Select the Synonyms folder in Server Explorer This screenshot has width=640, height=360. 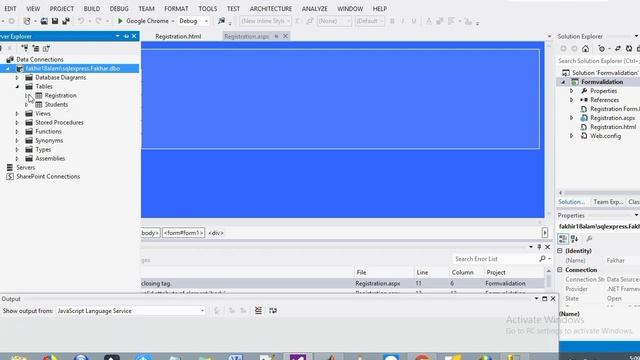pyautogui.click(x=49, y=140)
